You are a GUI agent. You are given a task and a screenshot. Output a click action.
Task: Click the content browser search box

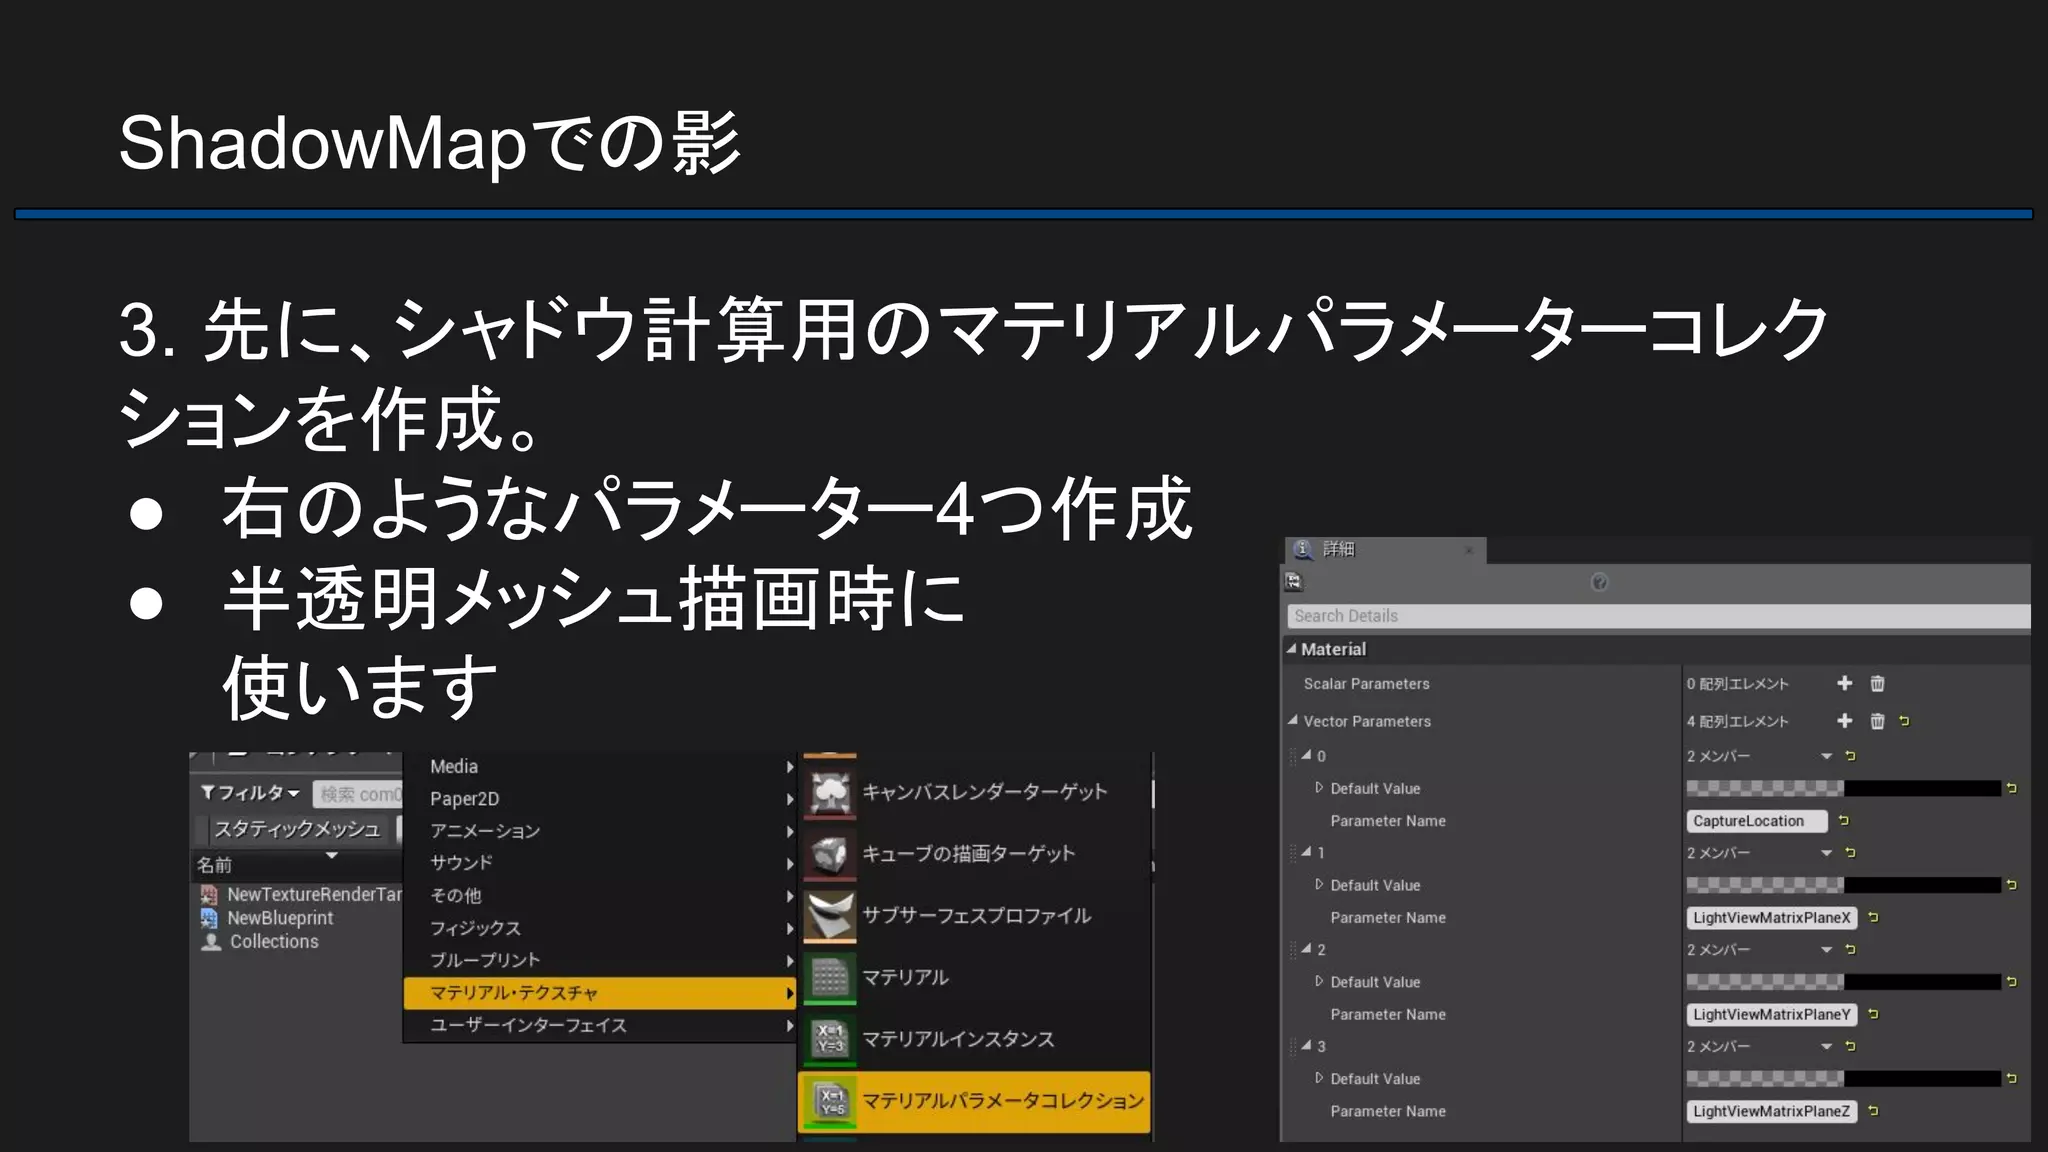coord(357,794)
